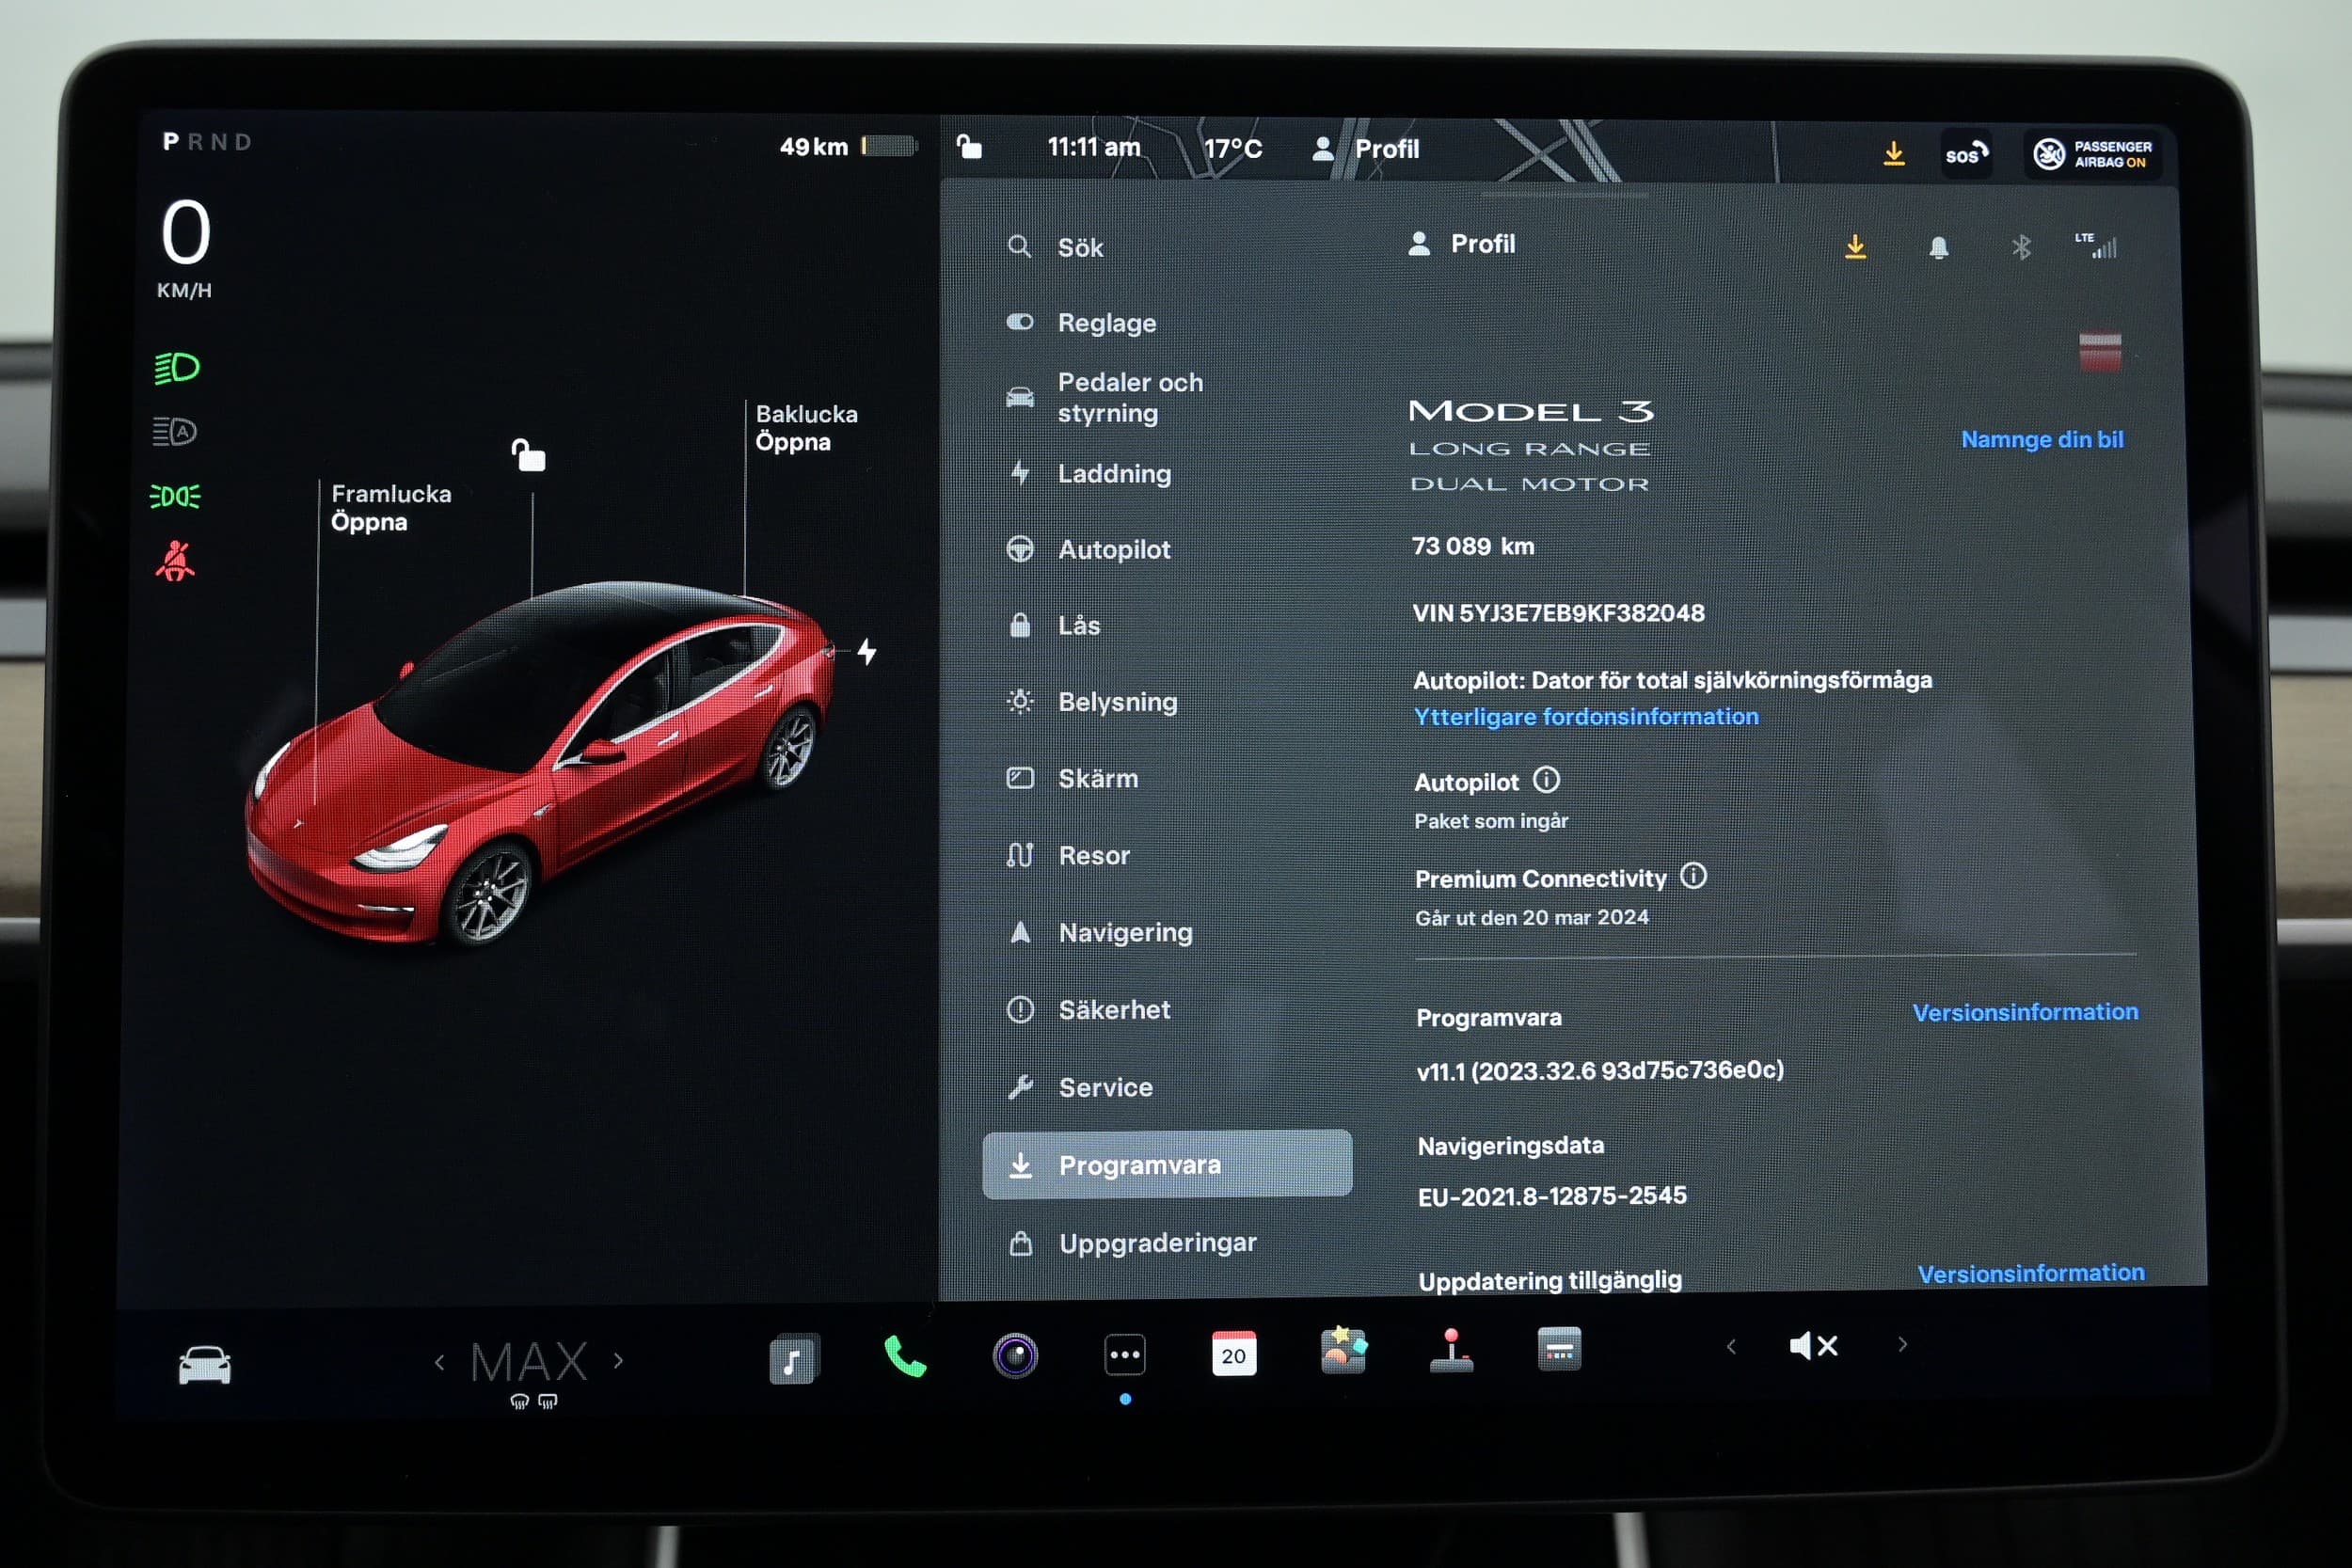Click the LTE signal strength icon

[x=2097, y=245]
